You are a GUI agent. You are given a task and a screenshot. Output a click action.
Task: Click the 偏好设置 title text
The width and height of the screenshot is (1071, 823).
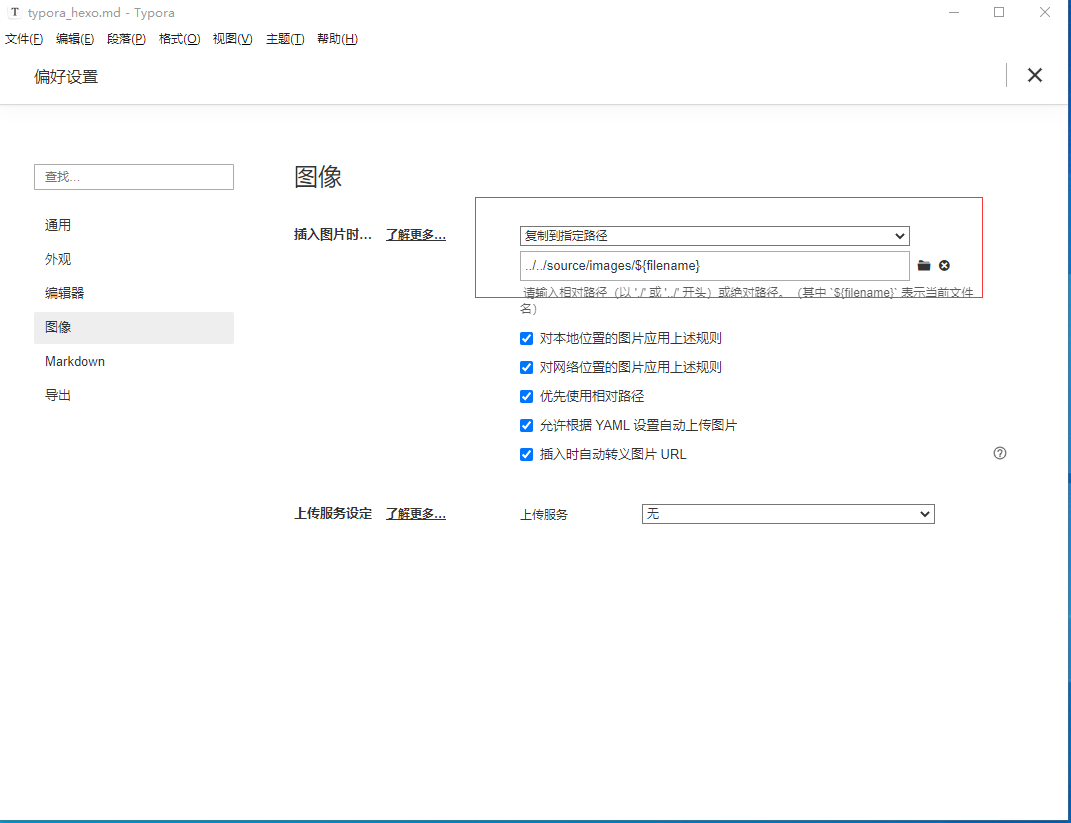pos(66,76)
